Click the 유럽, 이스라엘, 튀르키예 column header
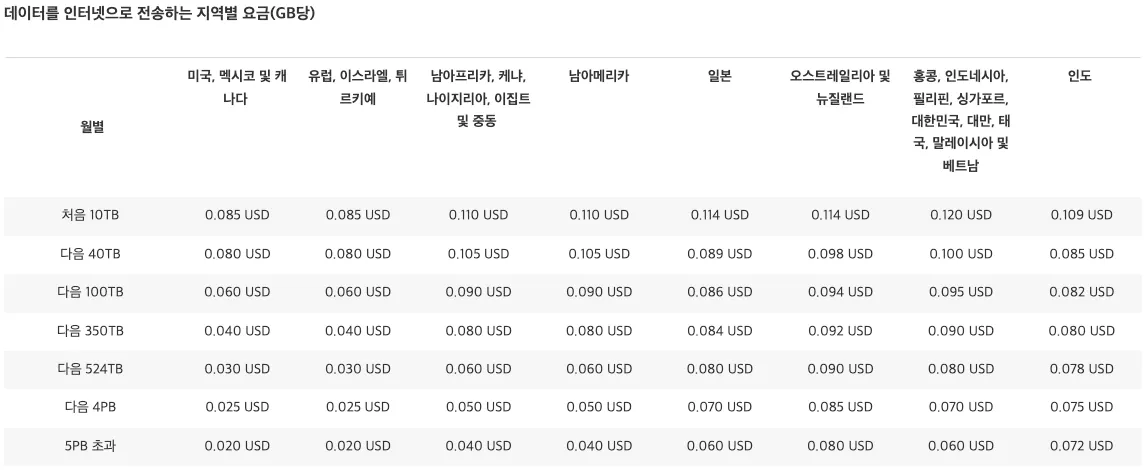The image size is (1145, 470). pos(357,87)
